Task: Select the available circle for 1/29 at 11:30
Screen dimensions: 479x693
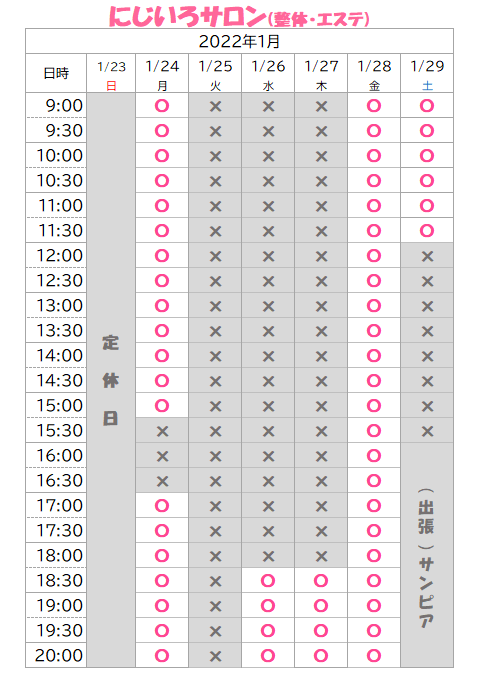Action: click(427, 231)
